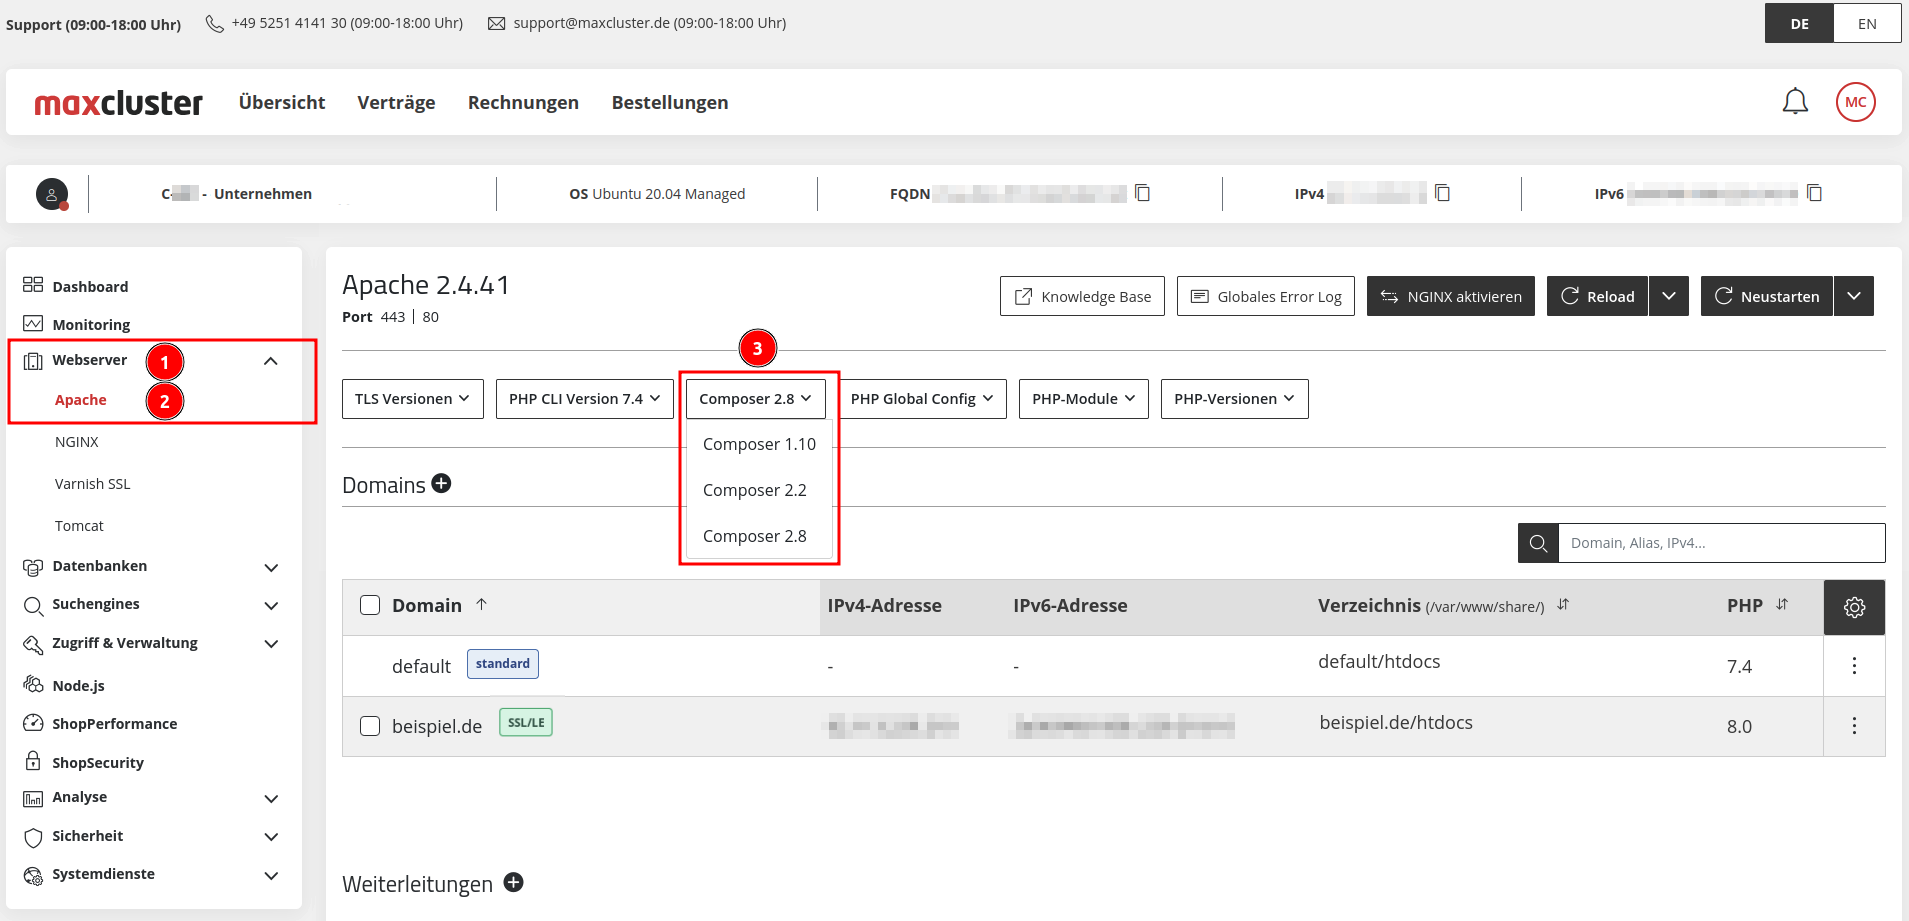
Task: Open the MC user avatar menu
Action: pos(1855,102)
